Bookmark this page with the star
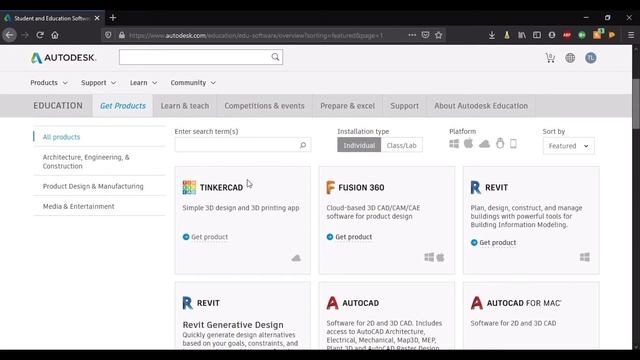Image resolution: width=640 pixels, height=360 pixels. click(x=438, y=35)
